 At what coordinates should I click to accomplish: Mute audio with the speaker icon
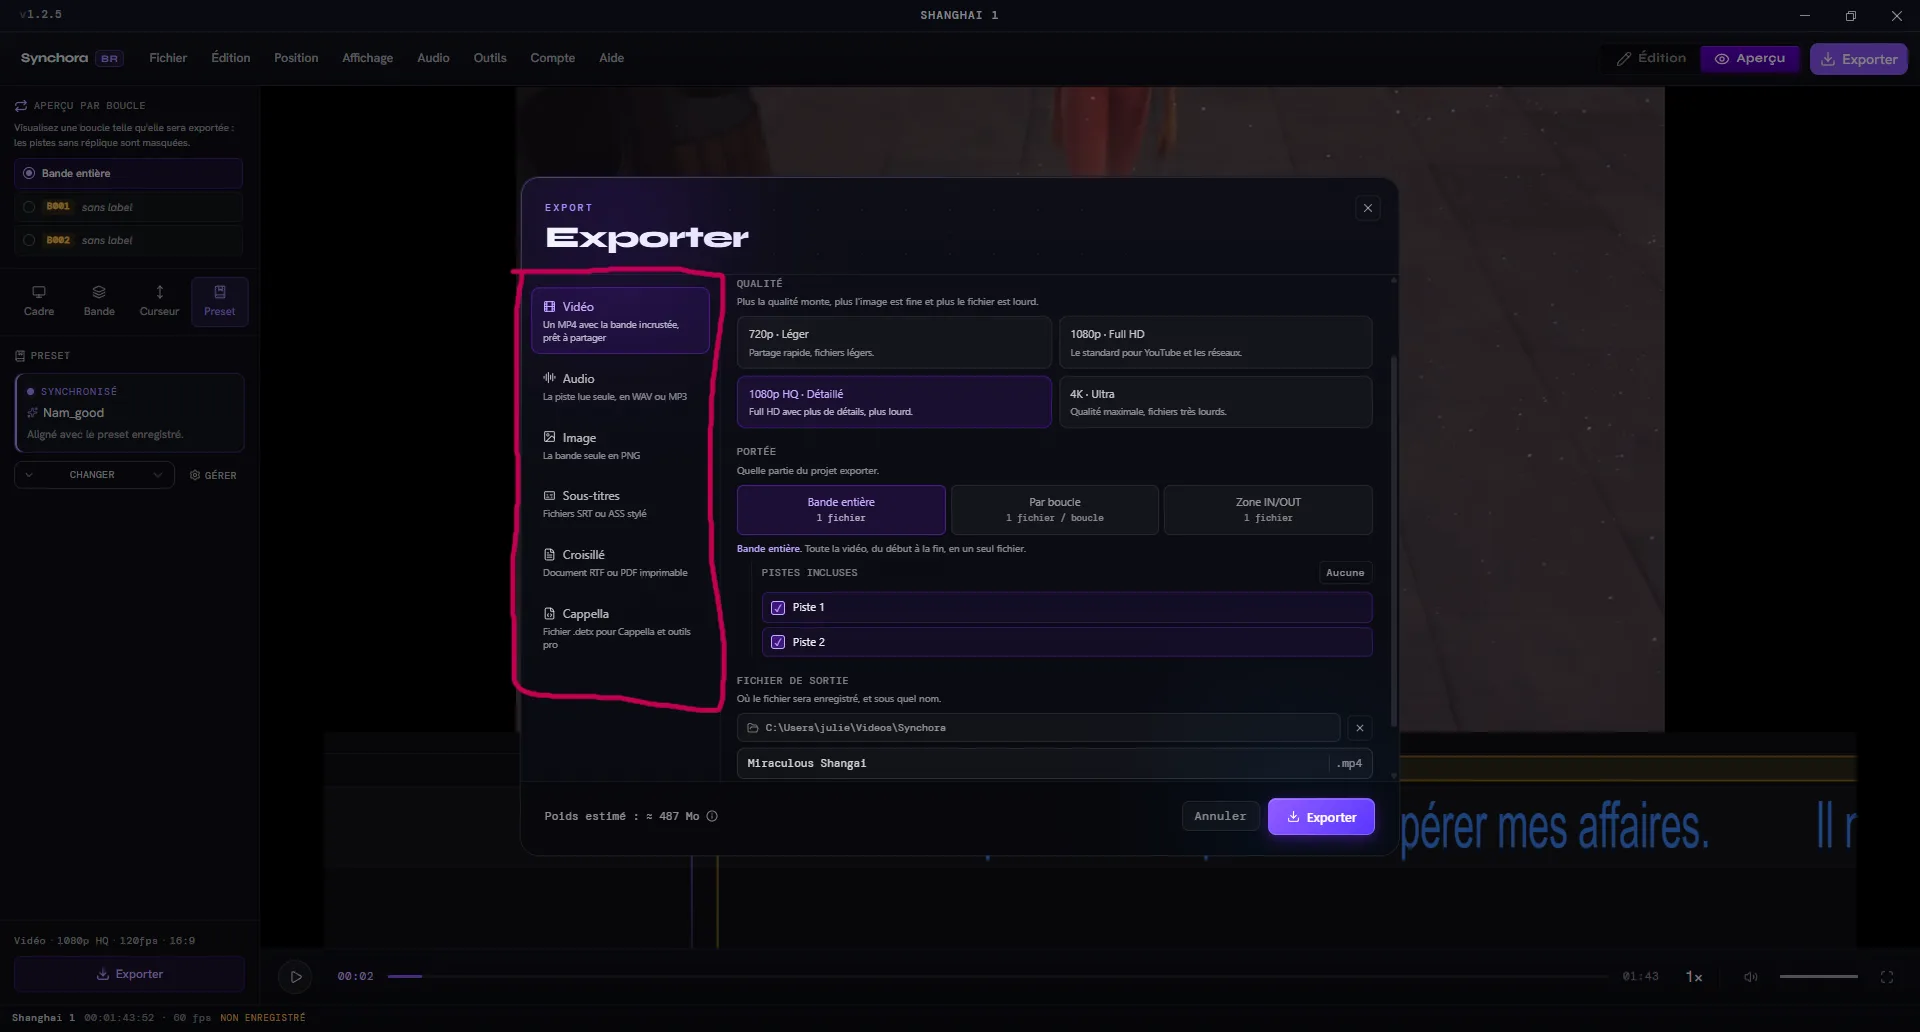(x=1751, y=977)
